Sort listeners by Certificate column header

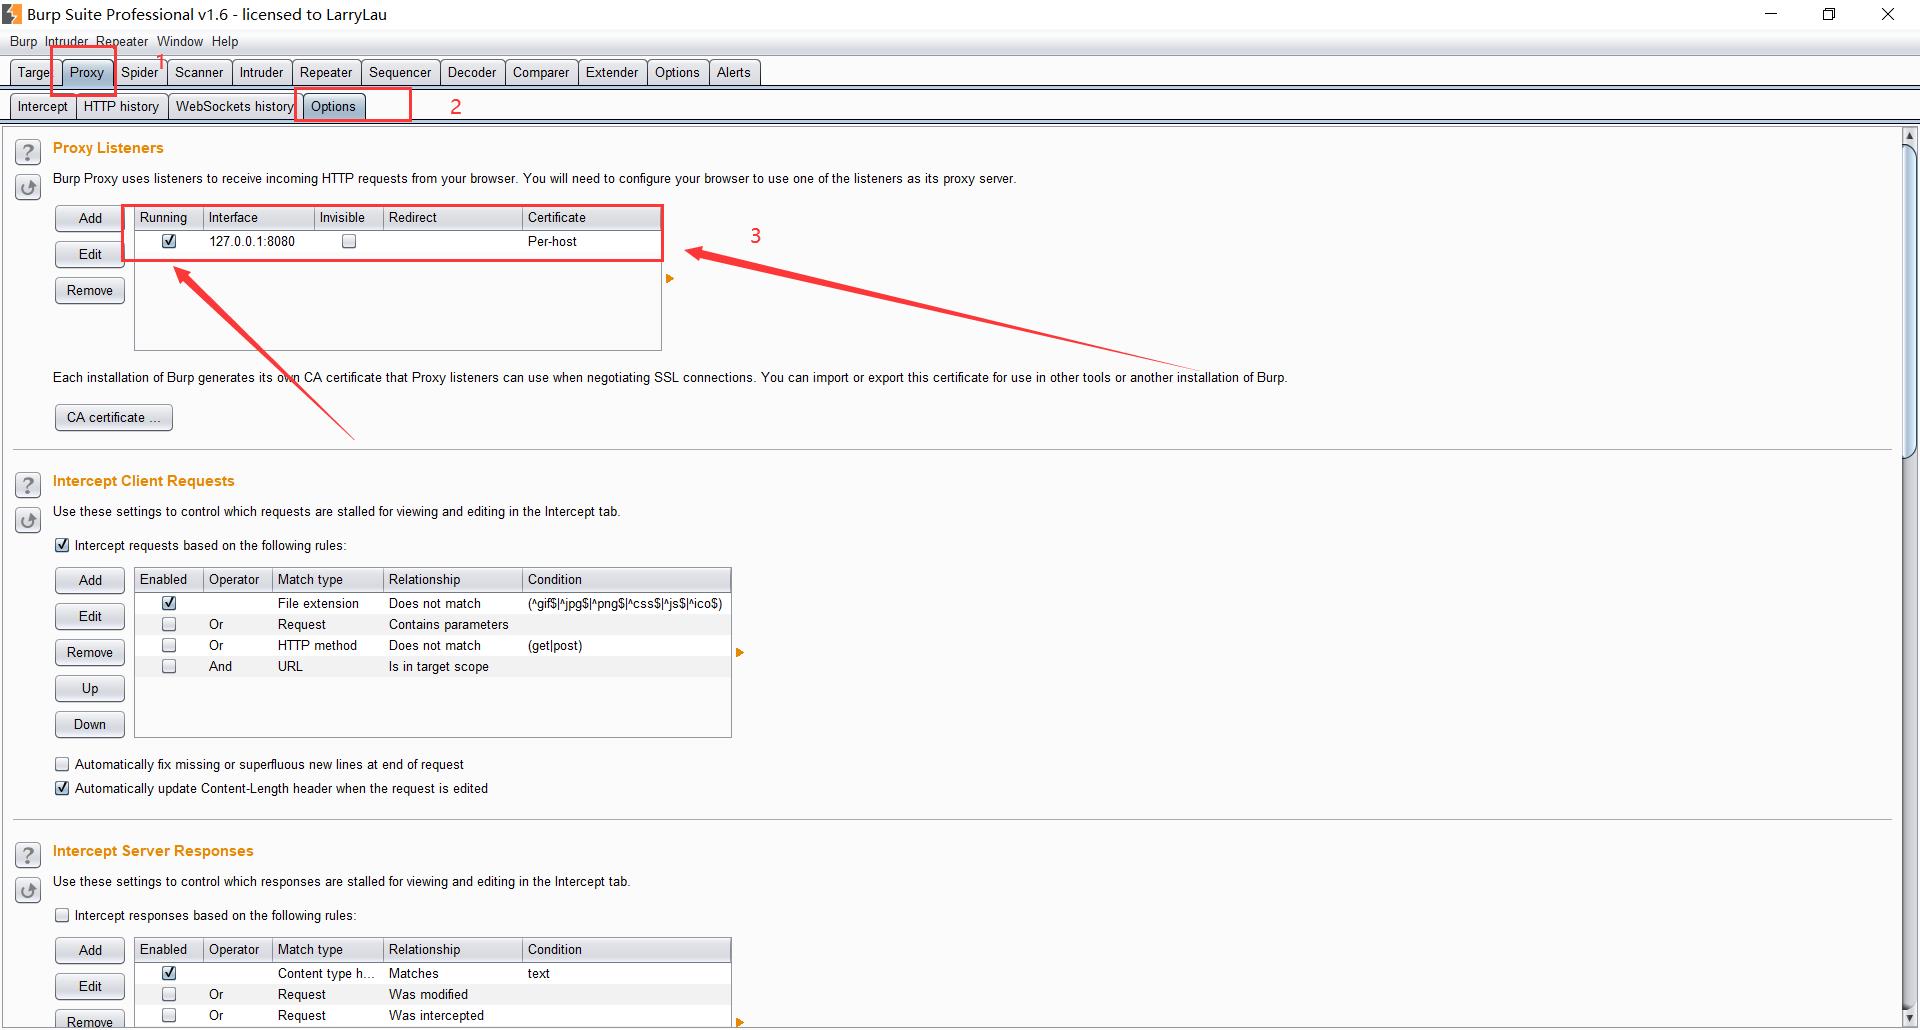click(591, 217)
